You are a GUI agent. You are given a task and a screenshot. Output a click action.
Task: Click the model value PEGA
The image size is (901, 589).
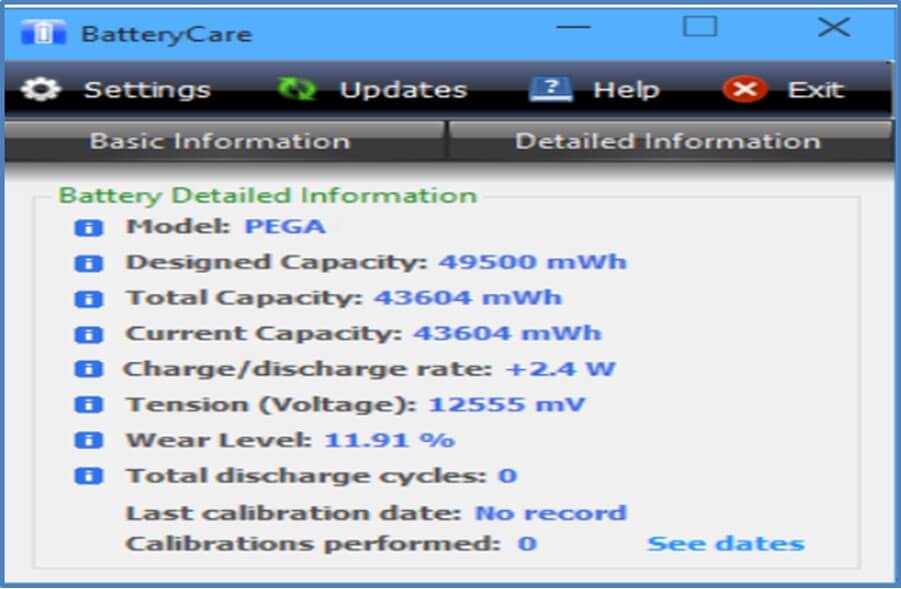pyautogui.click(x=286, y=226)
